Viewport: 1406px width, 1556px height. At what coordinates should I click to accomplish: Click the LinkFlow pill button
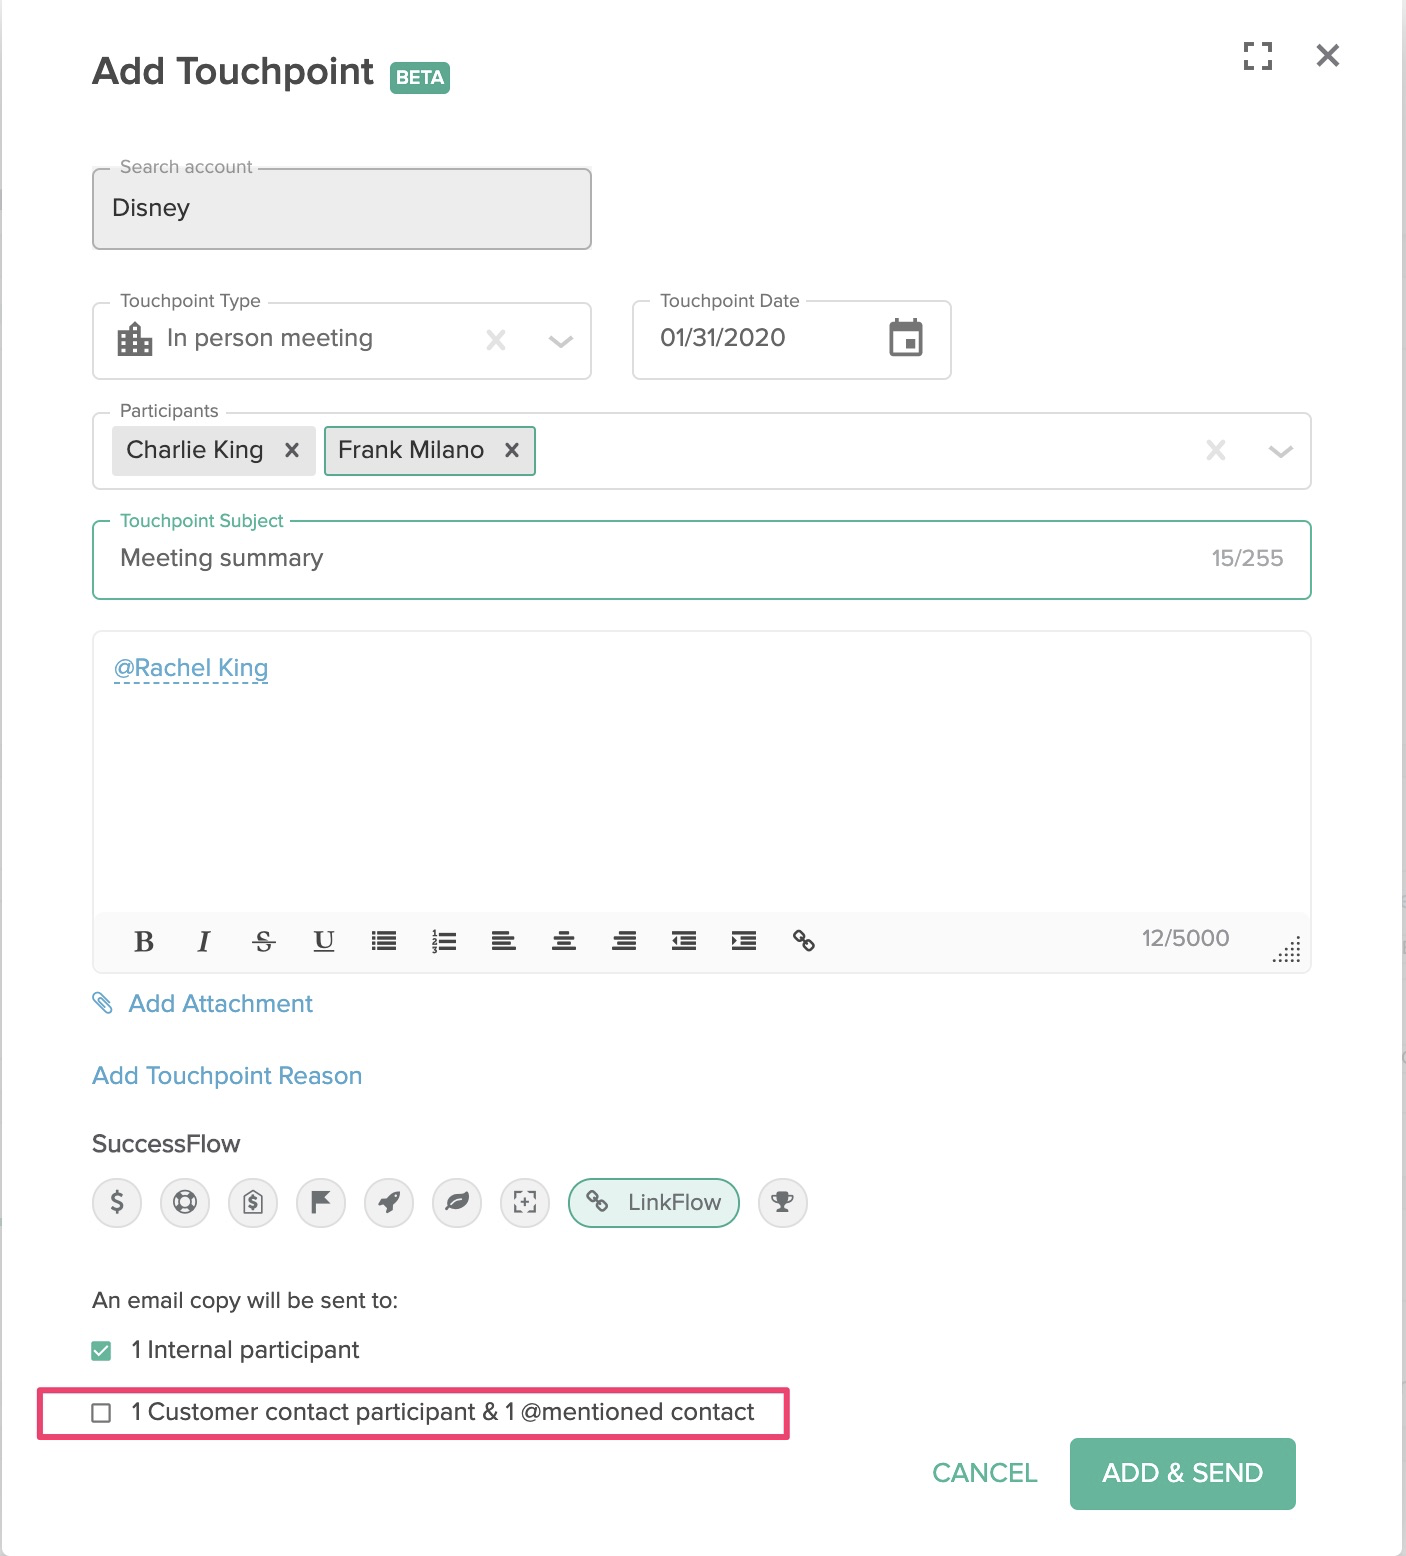[x=654, y=1202]
